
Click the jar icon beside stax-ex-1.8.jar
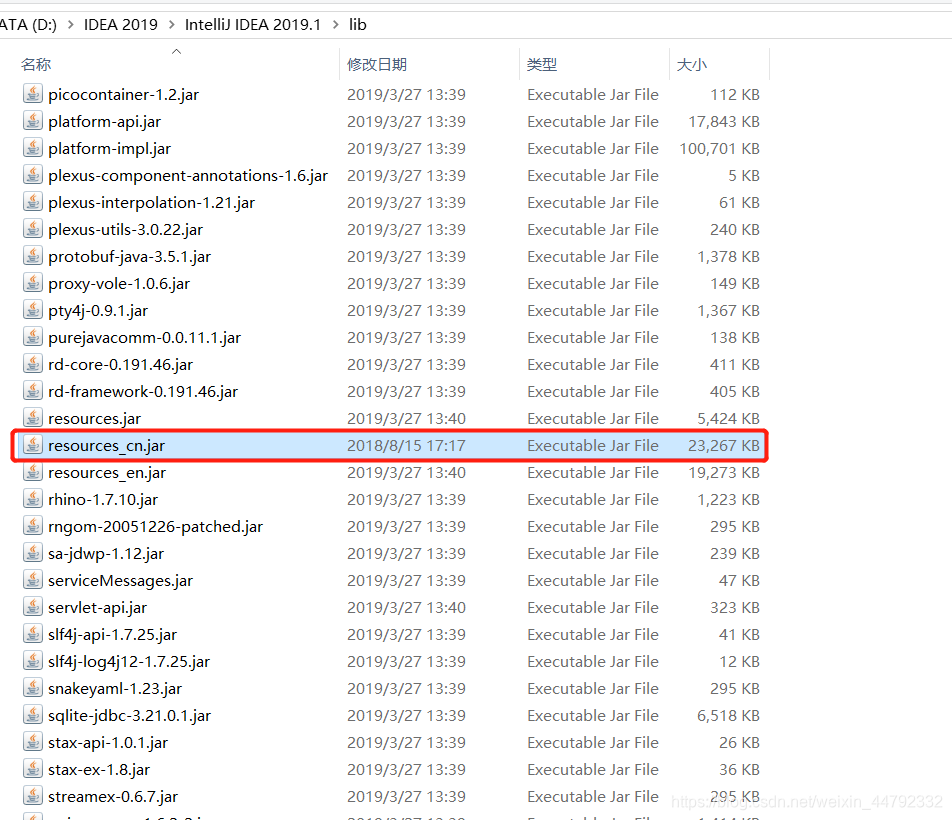point(33,770)
